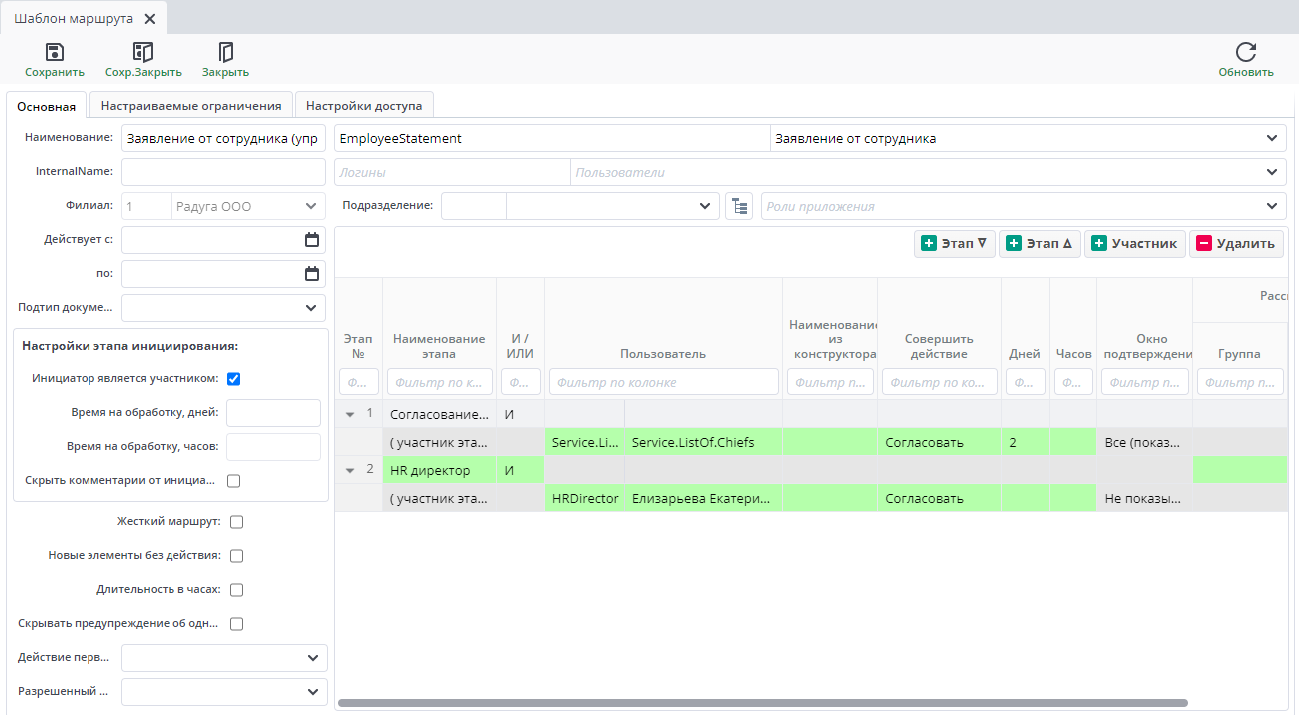Enable Жесткий маршрут checkbox
Viewport: 1299px width, 715px height.
click(x=237, y=522)
